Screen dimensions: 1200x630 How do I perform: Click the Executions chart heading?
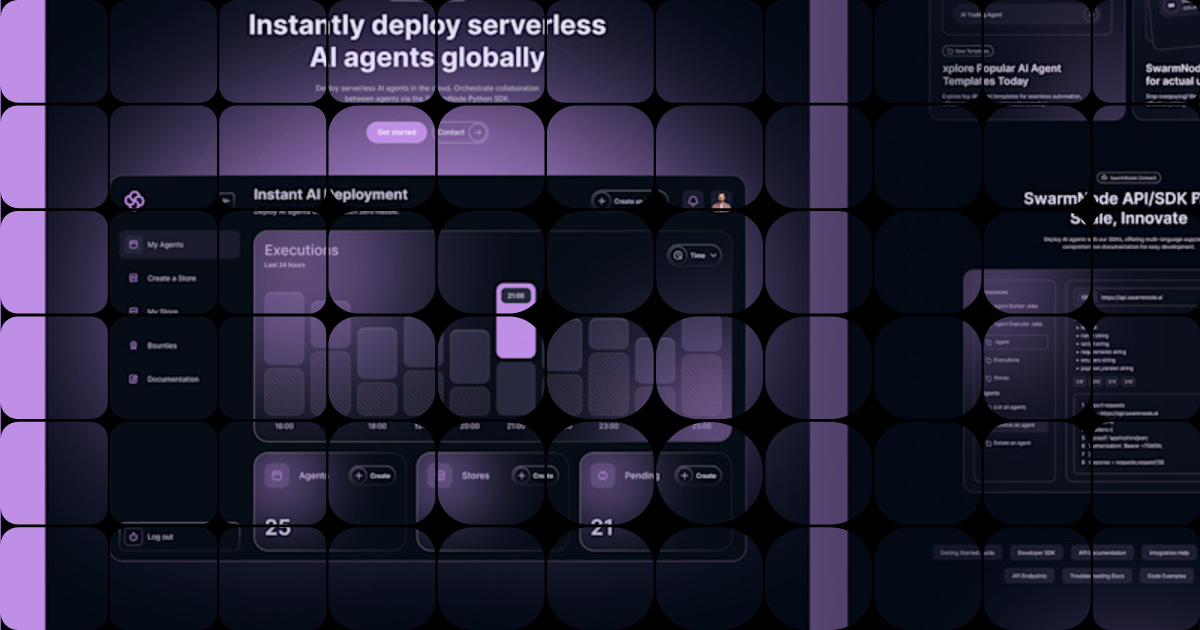pos(301,250)
